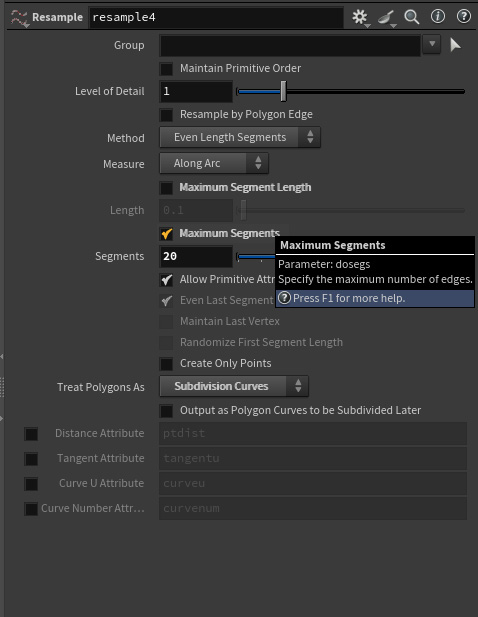Uncheck the Maximum Segments checkbox
The image size is (478, 617).
[166, 234]
